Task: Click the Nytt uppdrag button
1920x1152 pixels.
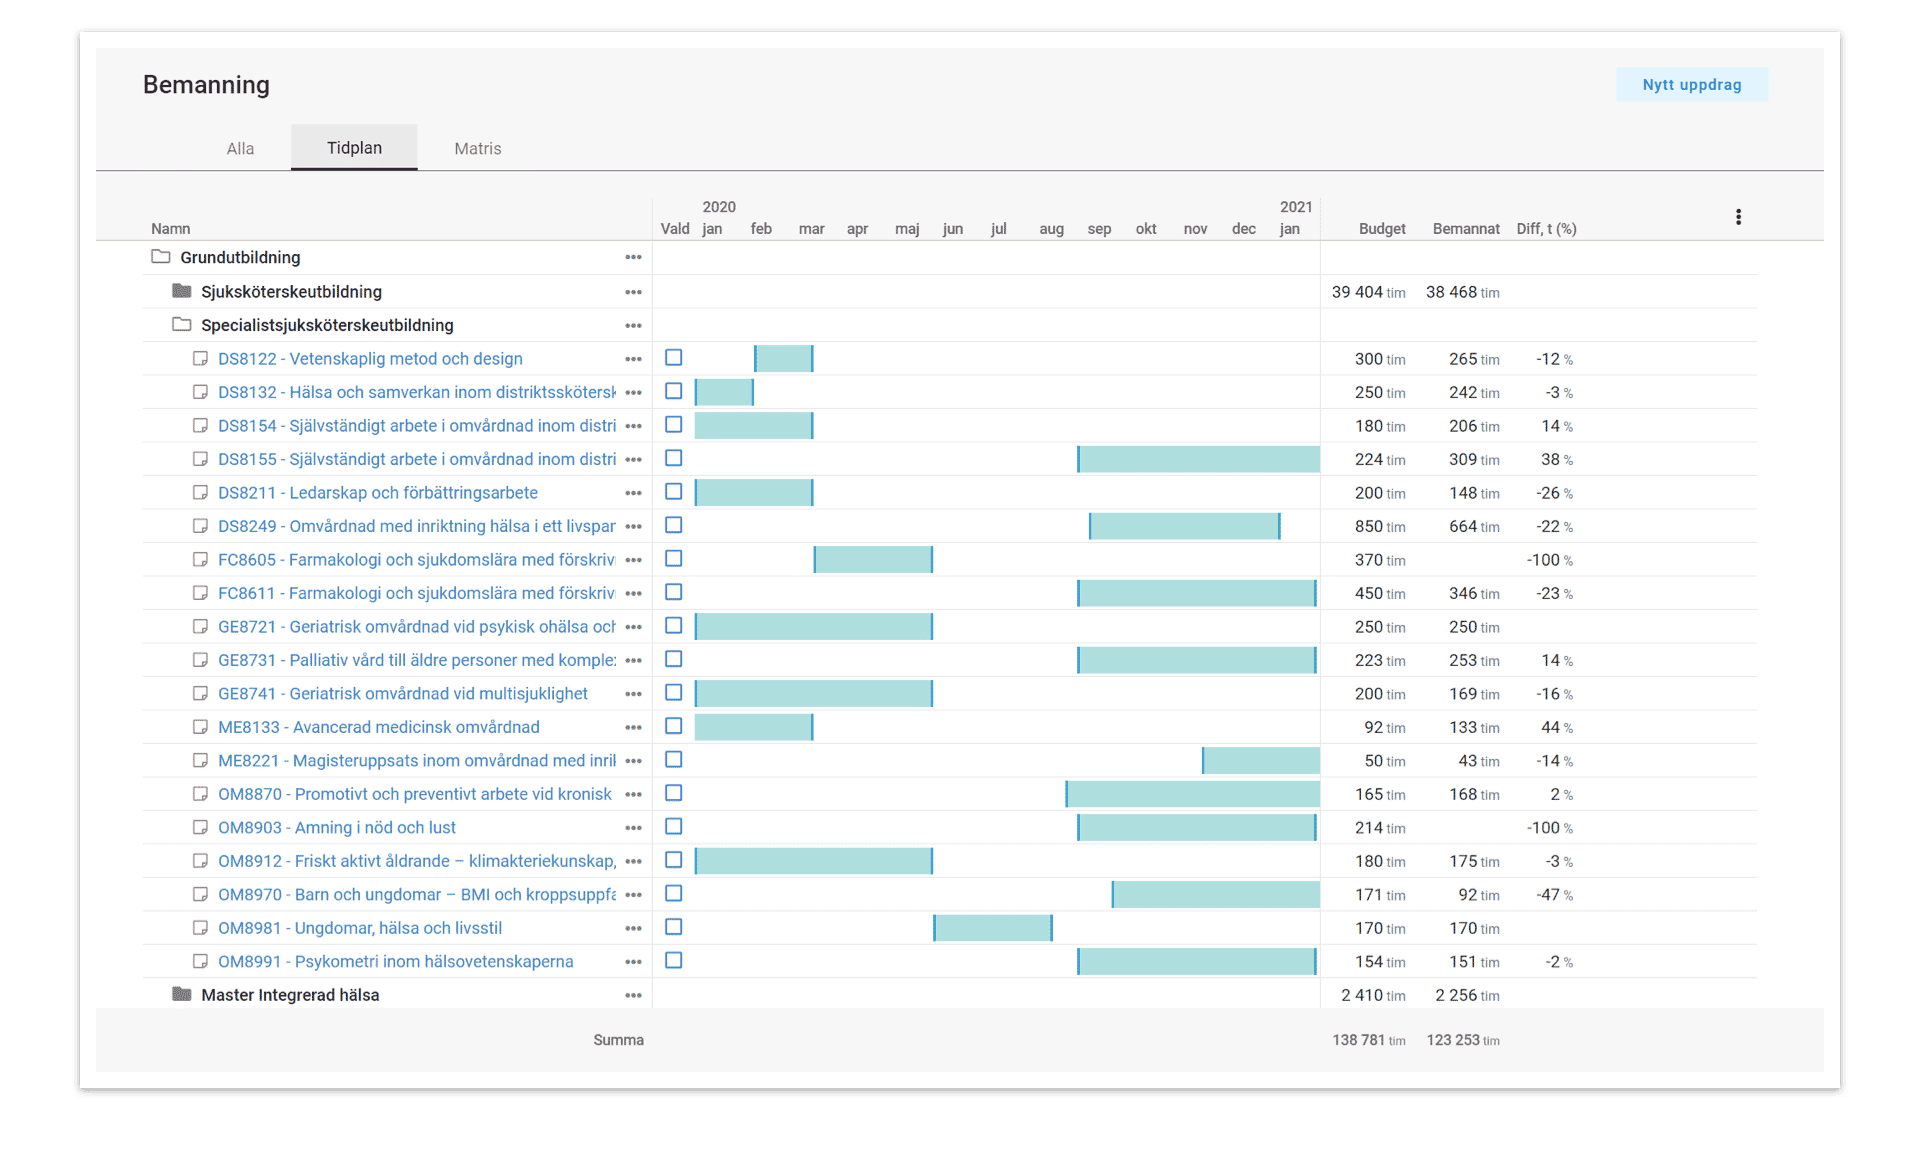Action: (x=1691, y=85)
